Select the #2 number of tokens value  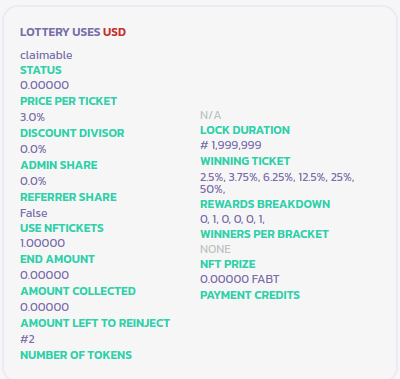tap(27, 339)
